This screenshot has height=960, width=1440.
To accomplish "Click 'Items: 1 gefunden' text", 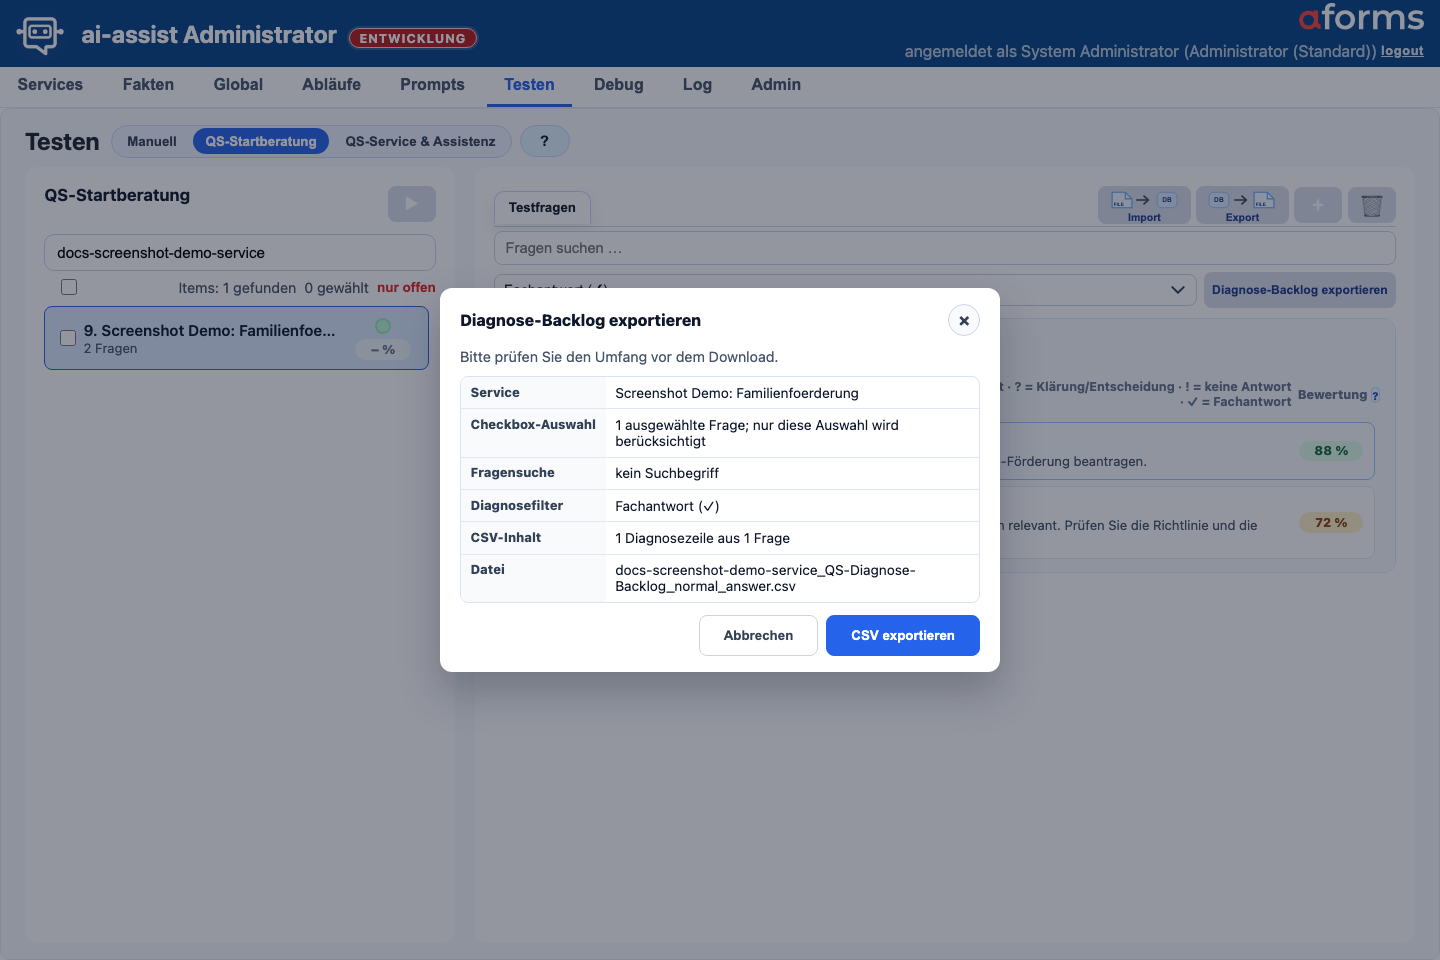I will (x=237, y=288).
